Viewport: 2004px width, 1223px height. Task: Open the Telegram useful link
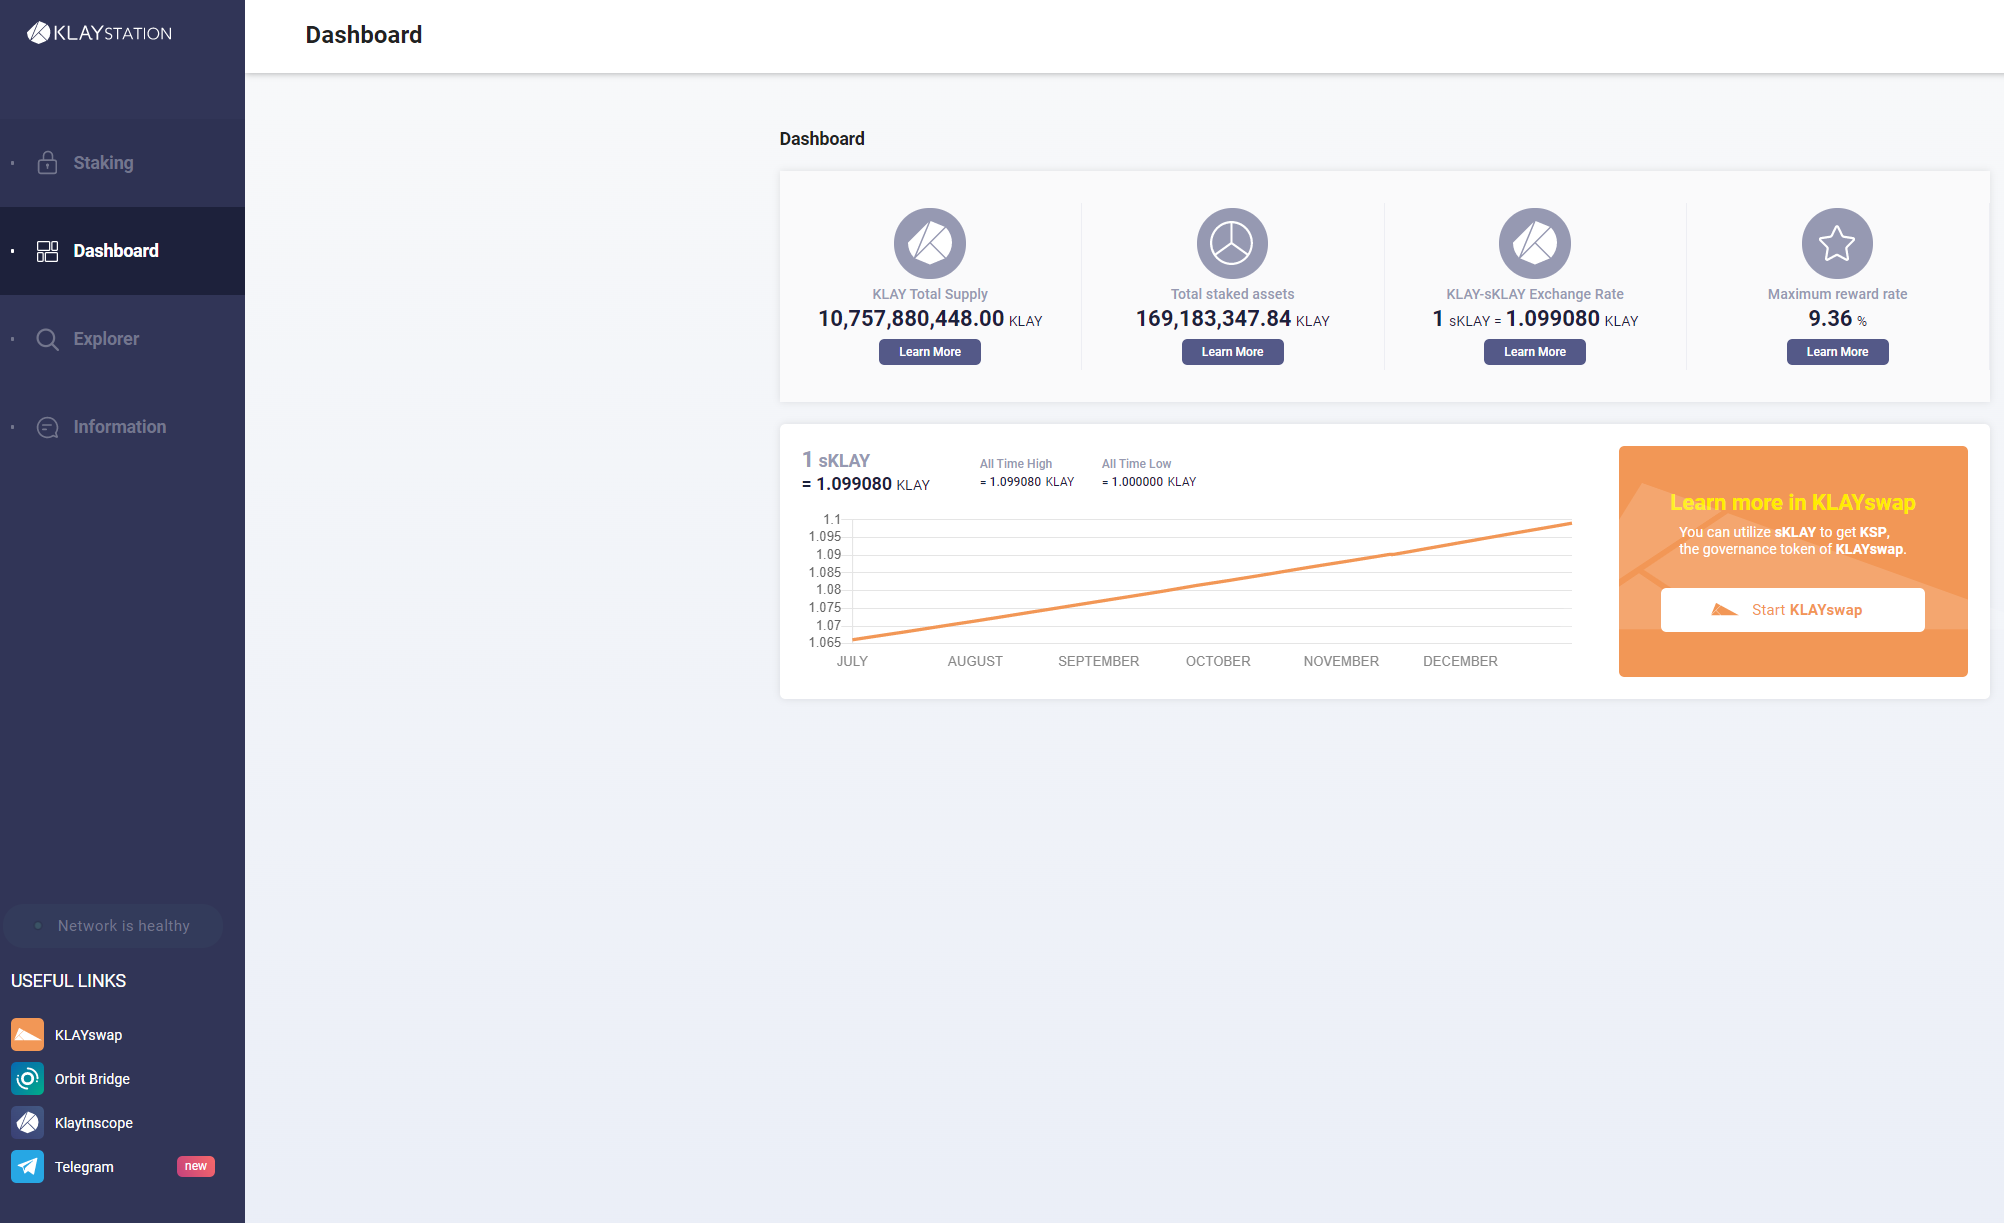point(84,1167)
